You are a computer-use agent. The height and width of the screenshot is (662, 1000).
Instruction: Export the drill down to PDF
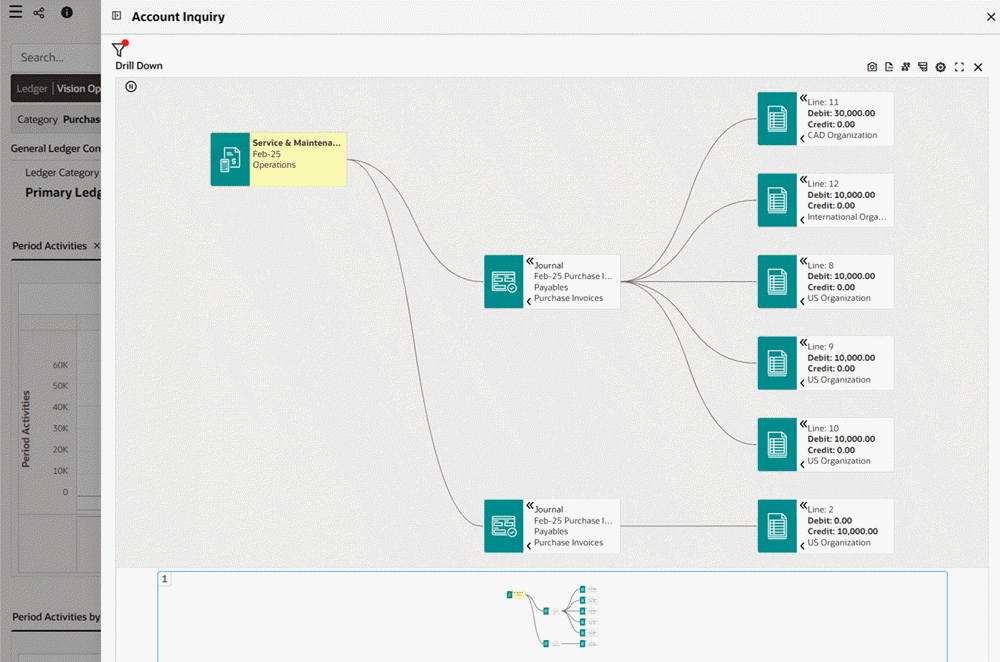(x=889, y=67)
